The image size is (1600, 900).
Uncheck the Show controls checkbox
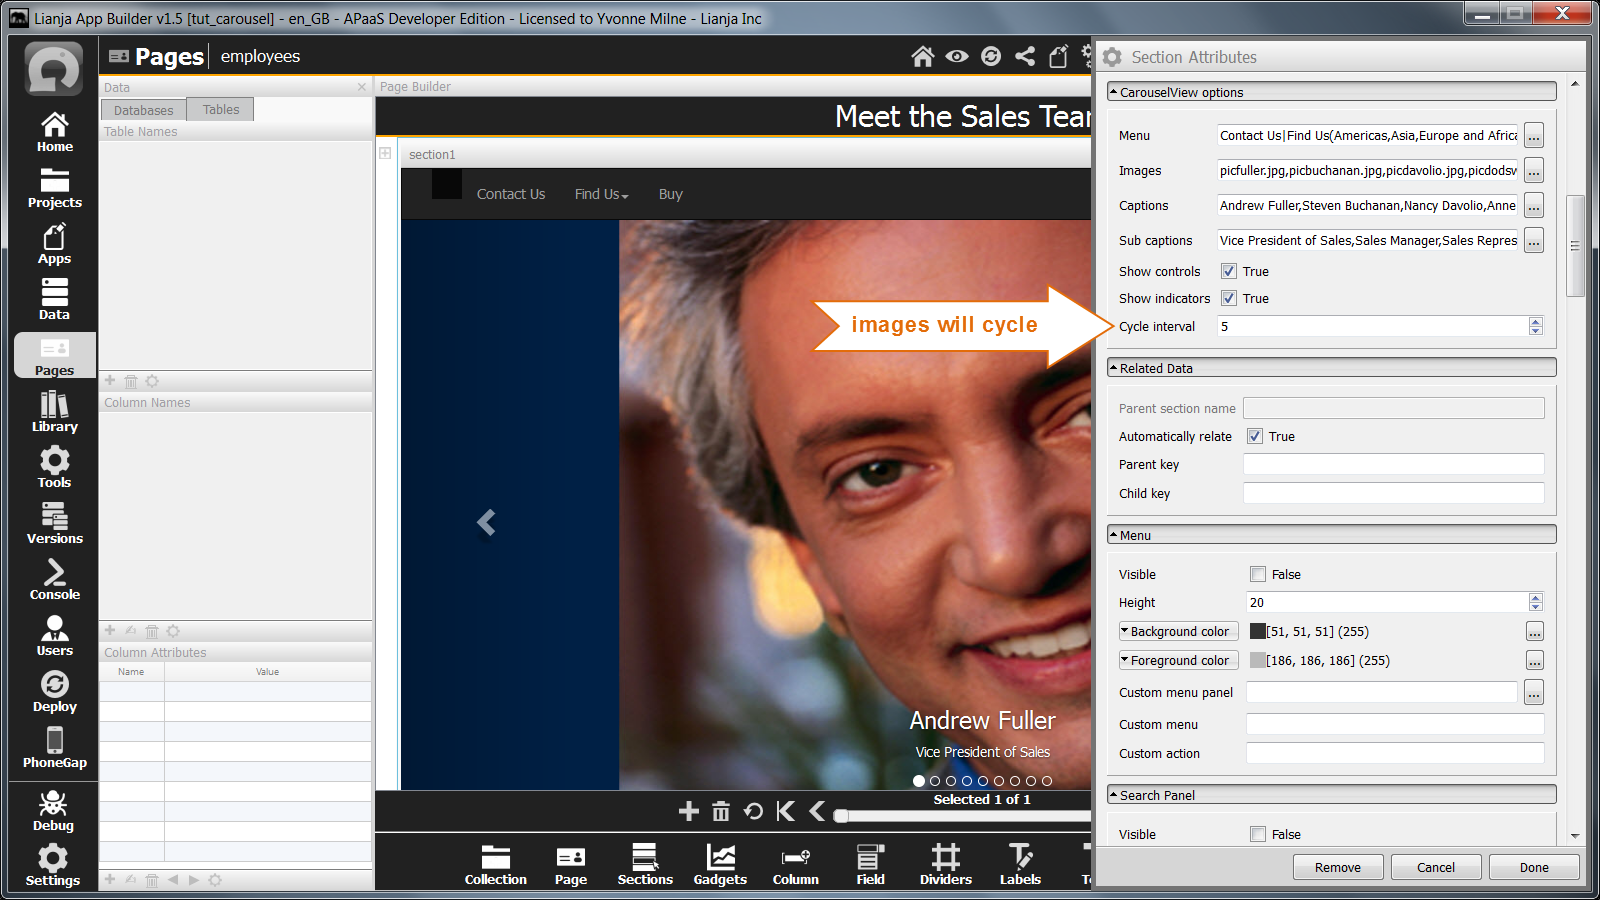[x=1229, y=271]
